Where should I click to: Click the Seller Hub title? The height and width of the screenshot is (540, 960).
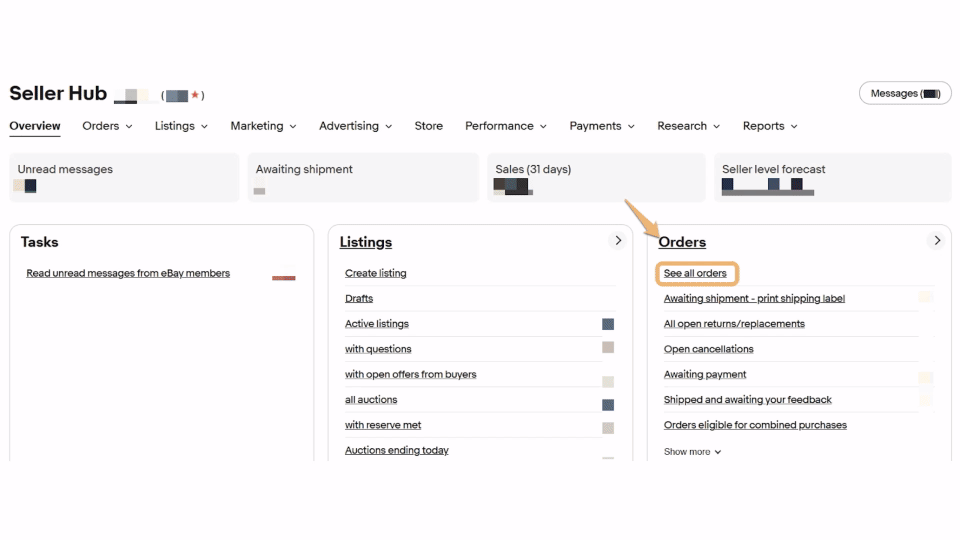pos(58,94)
